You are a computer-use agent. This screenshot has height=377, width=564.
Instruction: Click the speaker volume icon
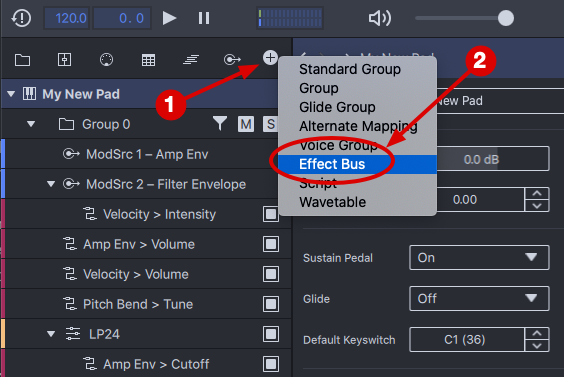tap(380, 18)
